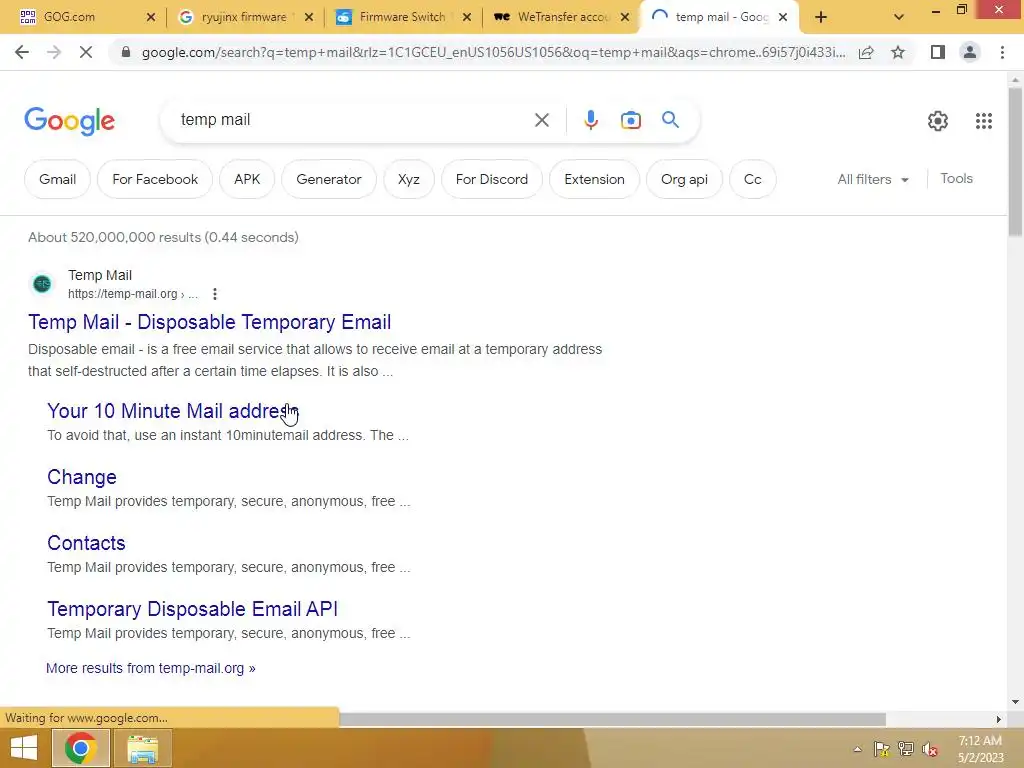
Task: Select the Generator filter chip
Action: coord(328,179)
